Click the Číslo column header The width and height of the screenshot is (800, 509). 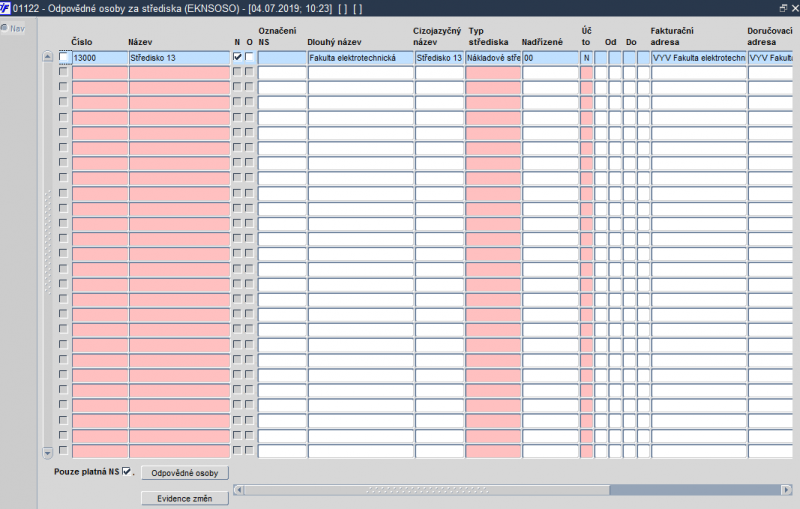[82, 42]
